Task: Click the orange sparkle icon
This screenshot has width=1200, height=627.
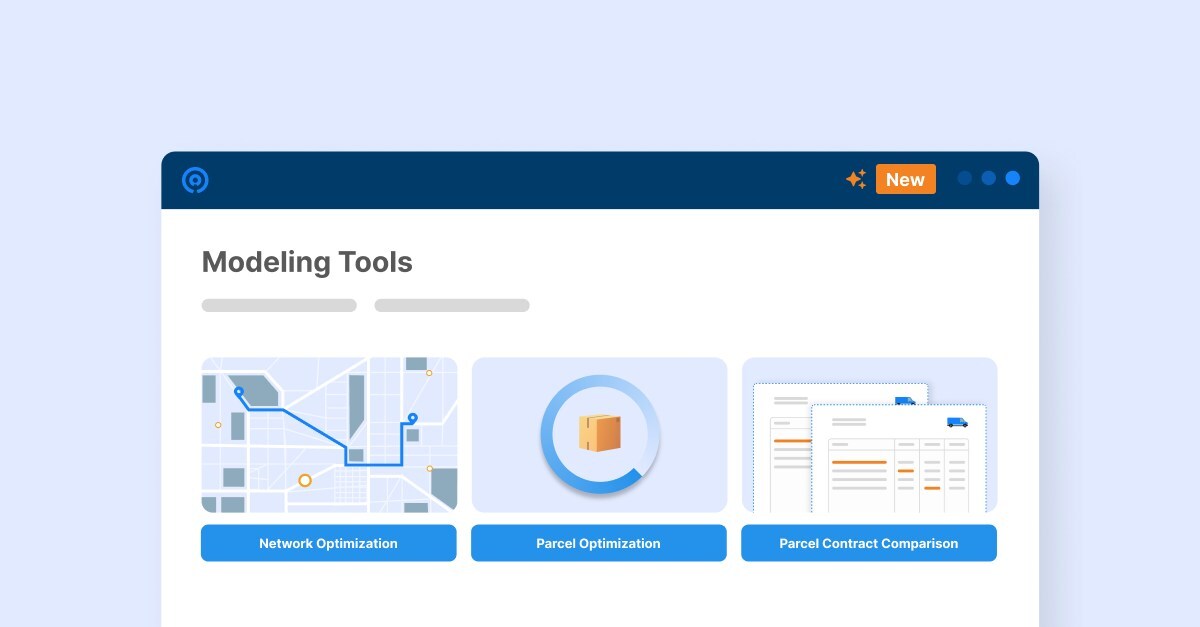Action: click(856, 179)
